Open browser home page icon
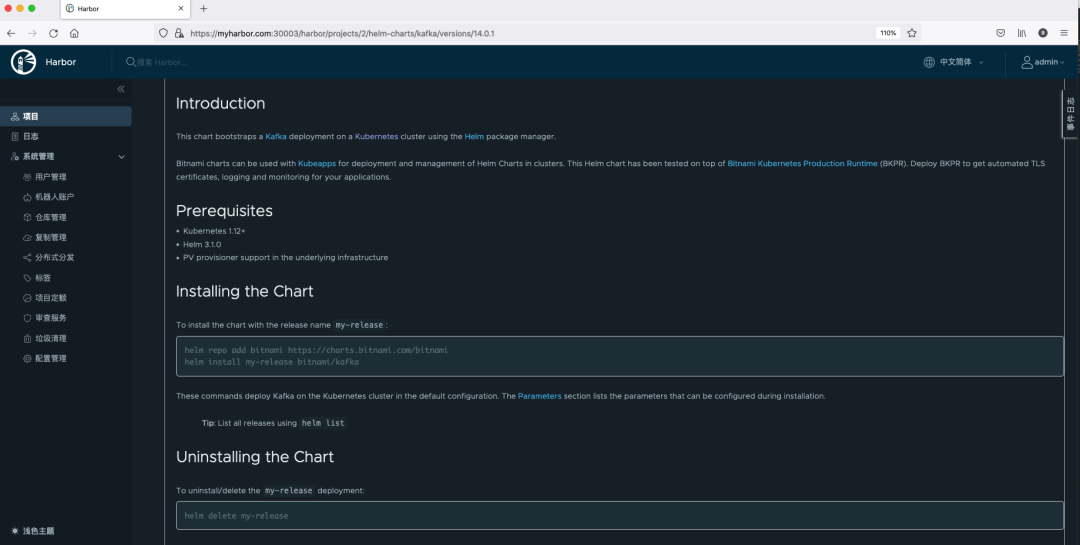 74,33
